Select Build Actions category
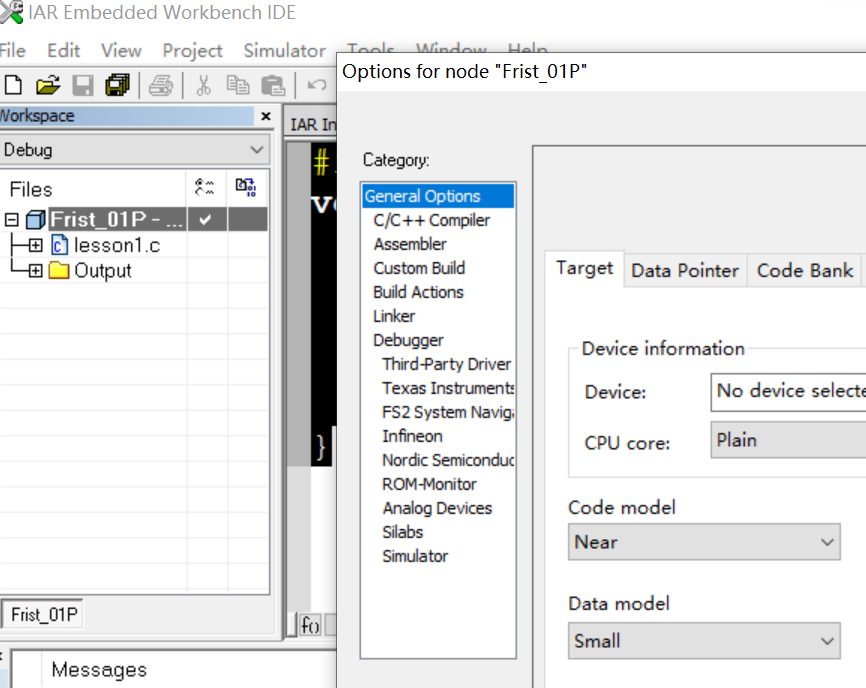Viewport: 866px width, 688px height. click(418, 292)
